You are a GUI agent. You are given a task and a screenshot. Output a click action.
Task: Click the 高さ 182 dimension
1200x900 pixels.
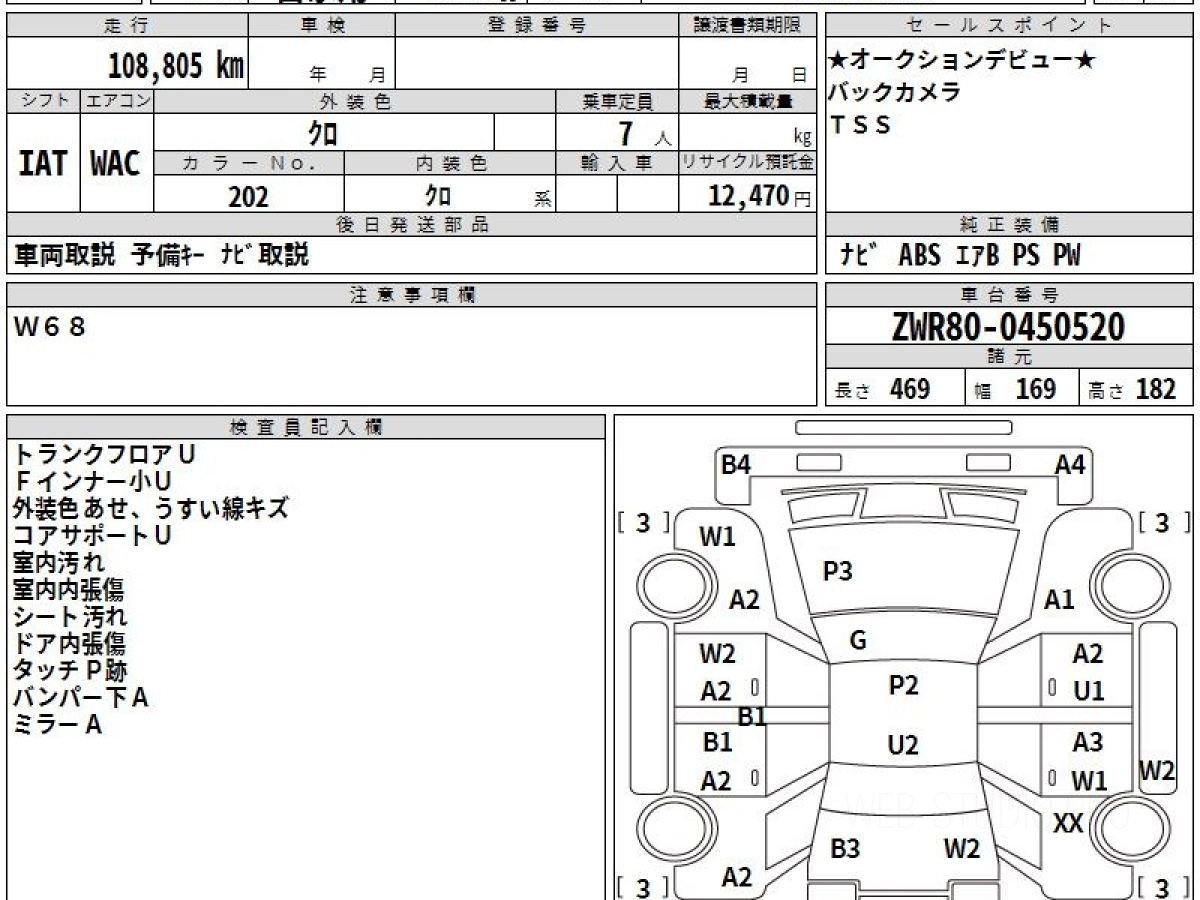pyautogui.click(x=1132, y=389)
